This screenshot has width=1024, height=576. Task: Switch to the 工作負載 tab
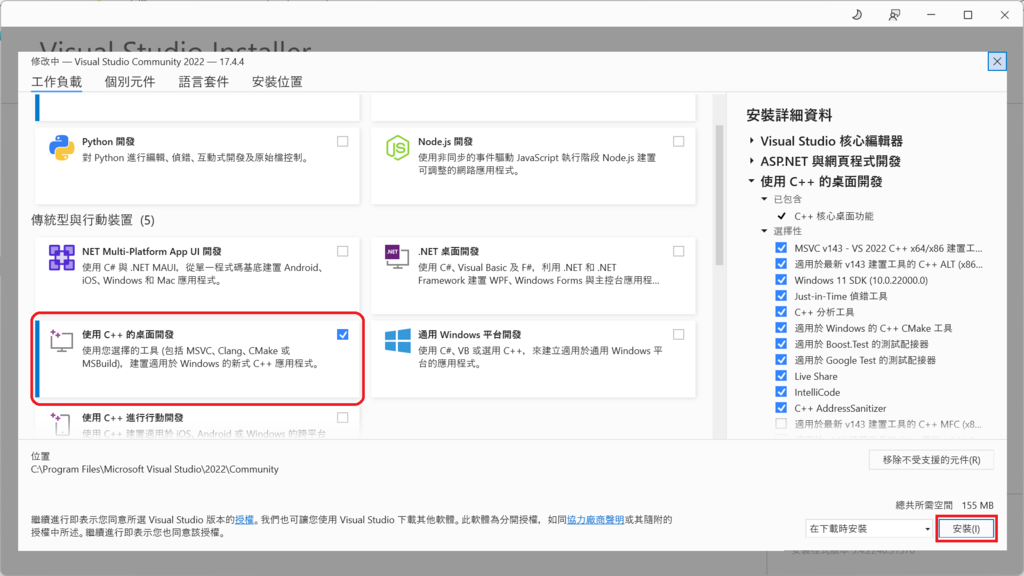tap(57, 82)
